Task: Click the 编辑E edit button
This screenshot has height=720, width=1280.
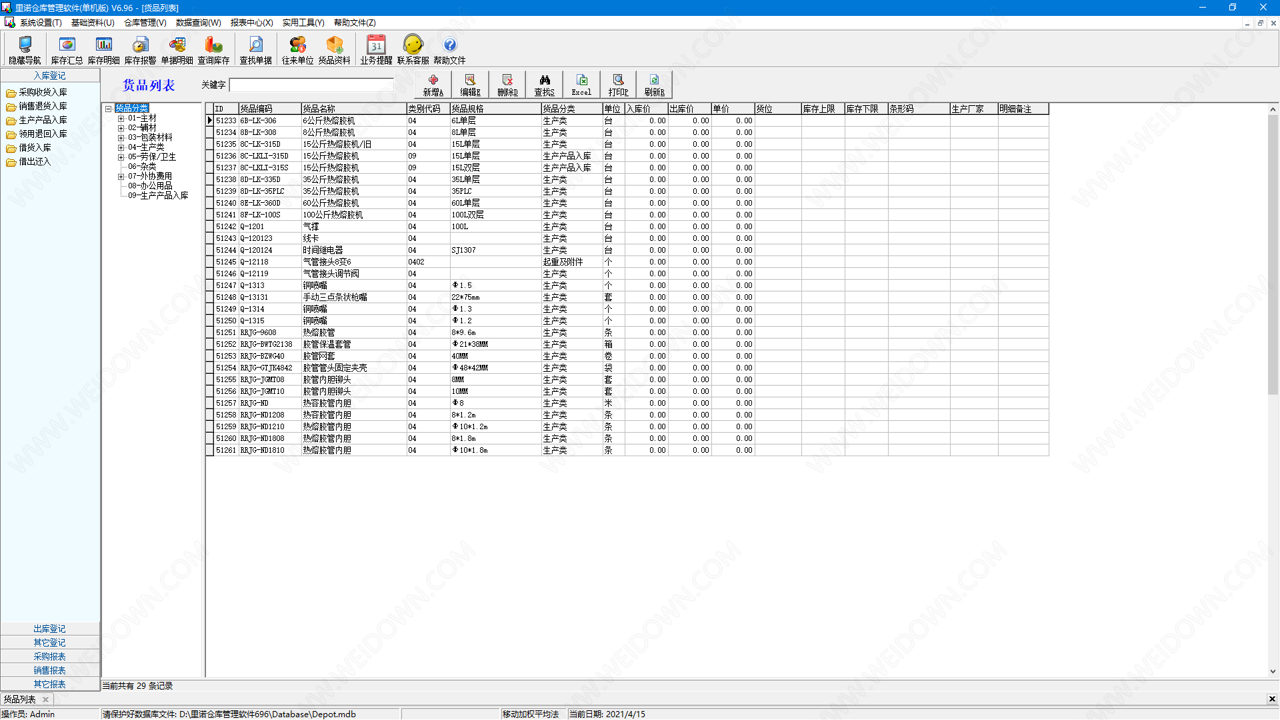Action: click(470, 85)
